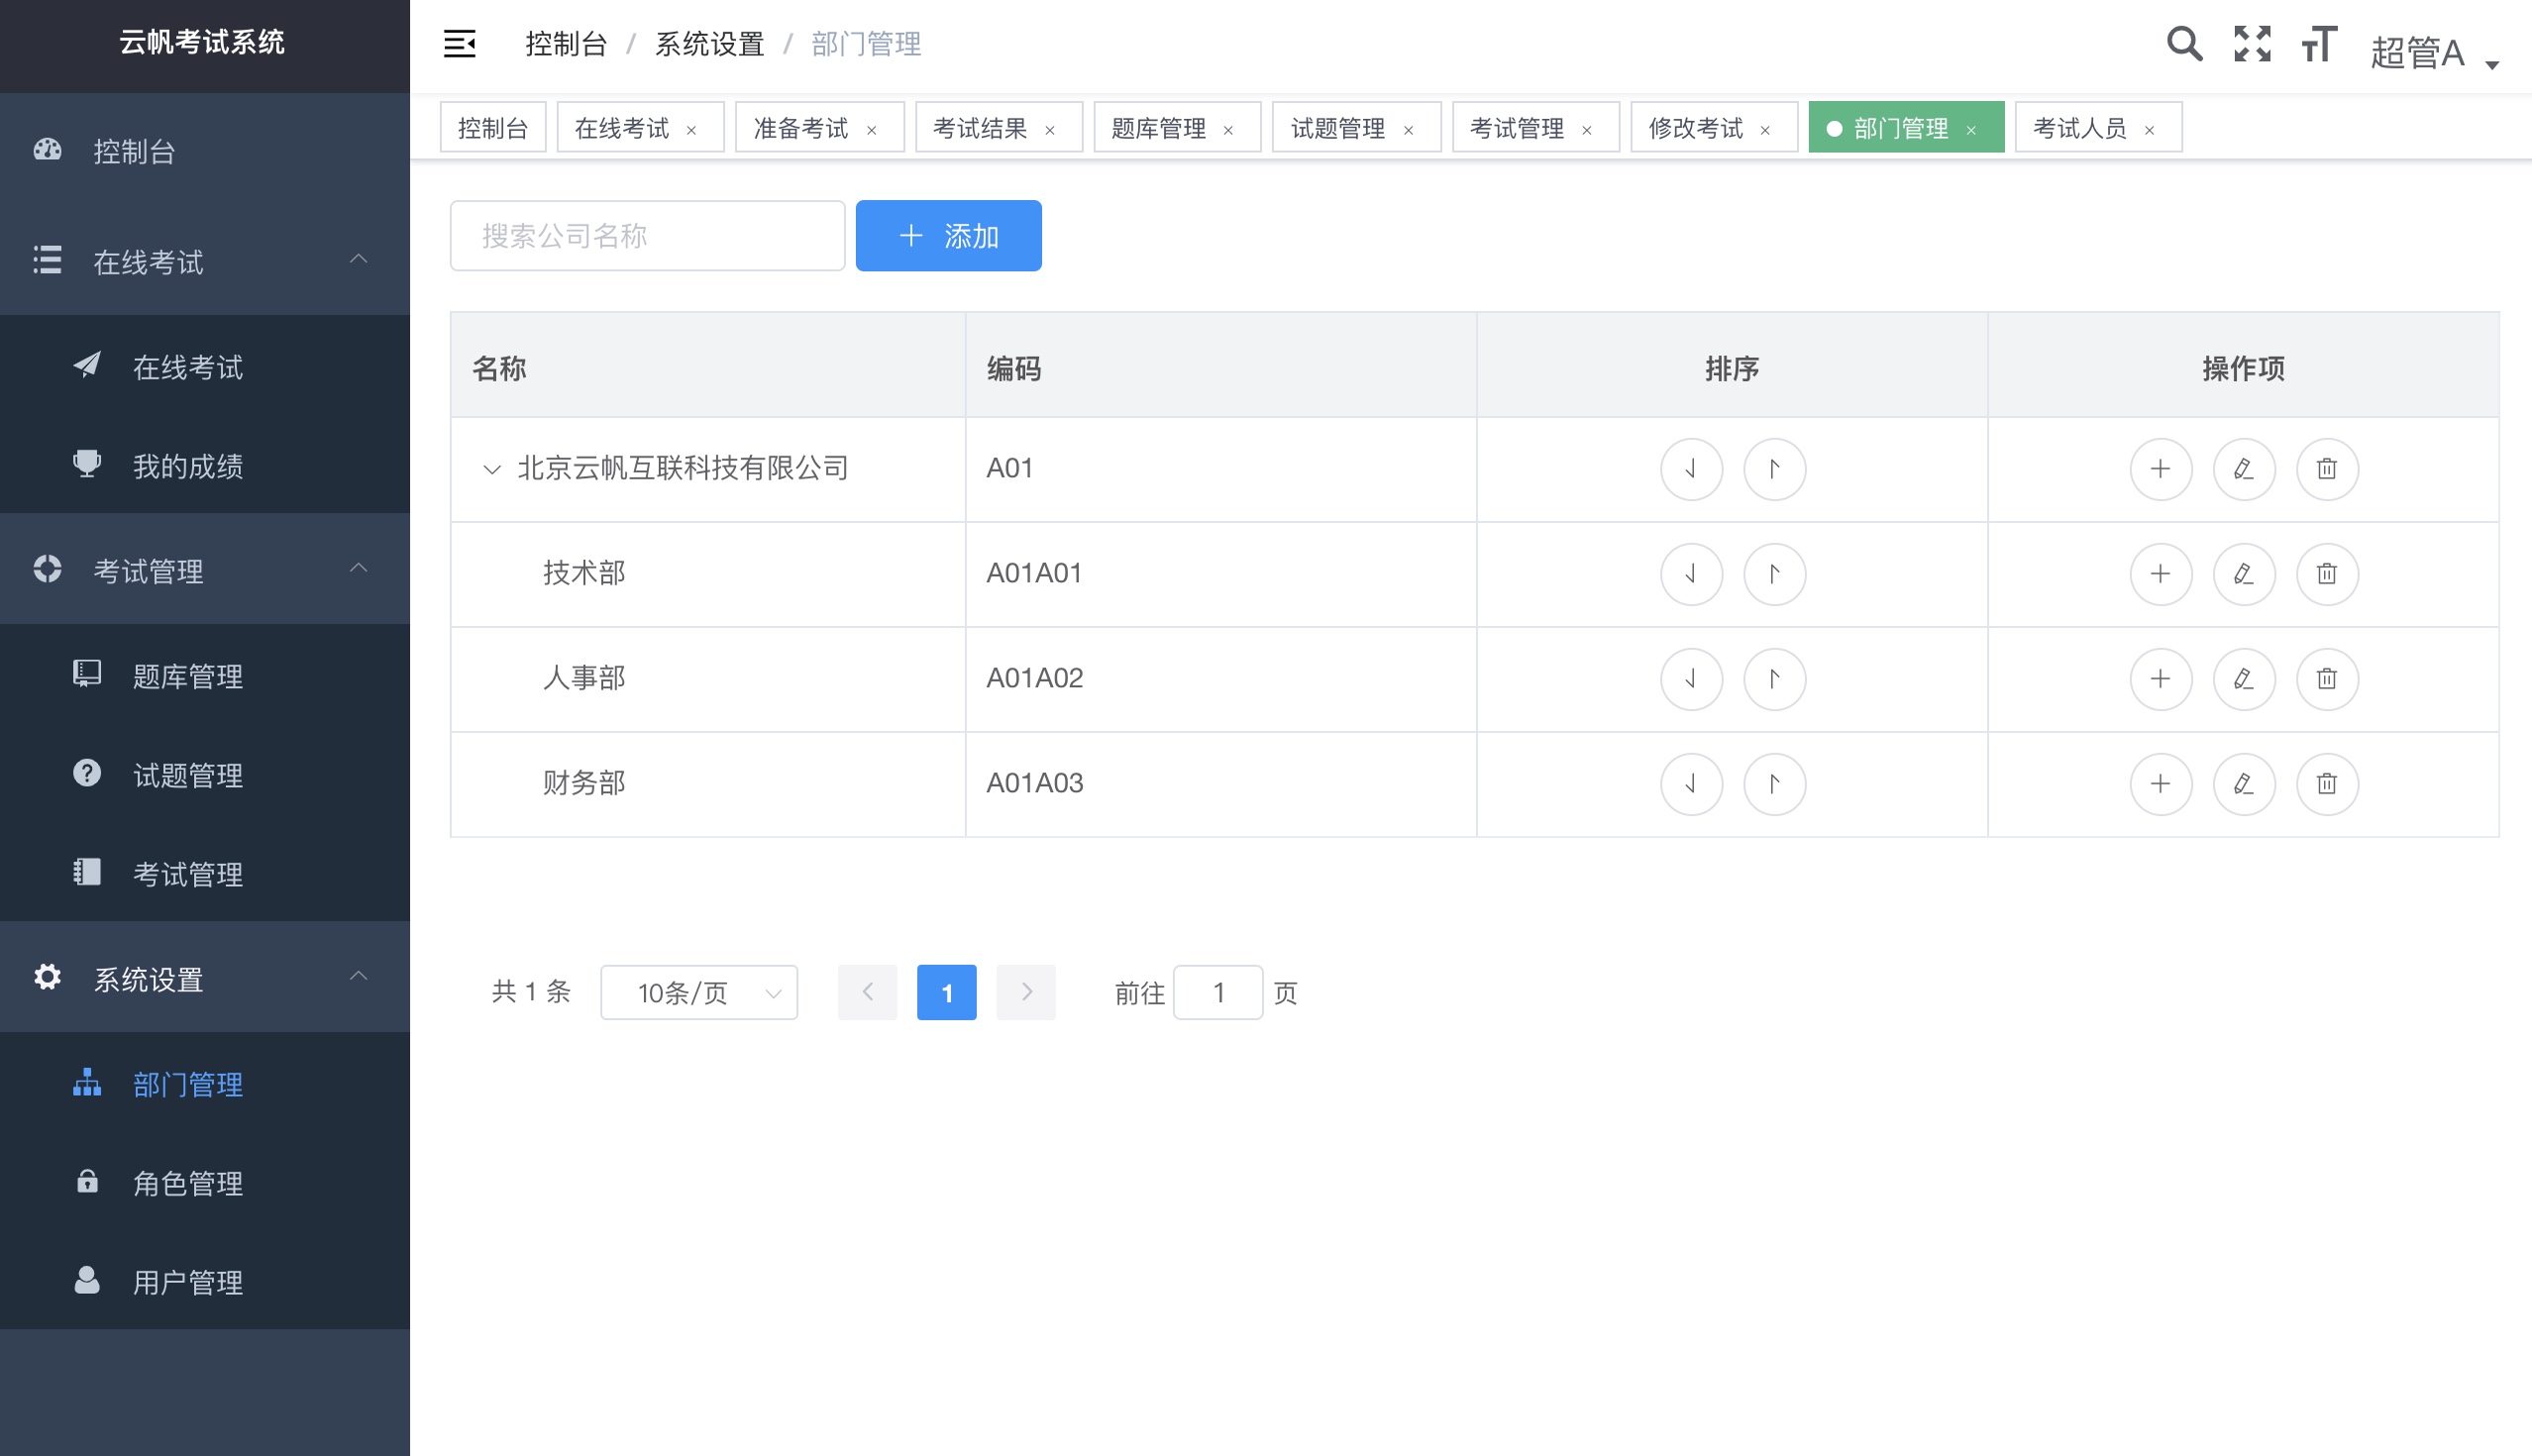The image size is (2532, 1456).
Task: Collapse the sidebar with the hamburger icon
Action: (459, 44)
